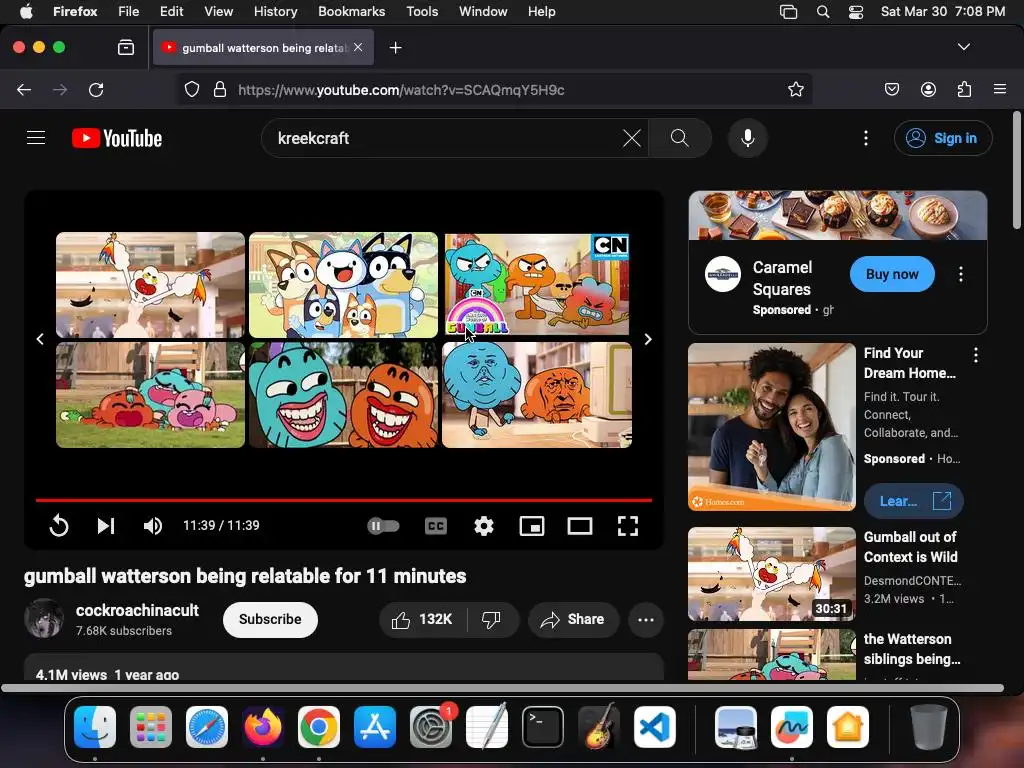Open the tracking protection shield
Screen dimensions: 1024x768
point(191,89)
